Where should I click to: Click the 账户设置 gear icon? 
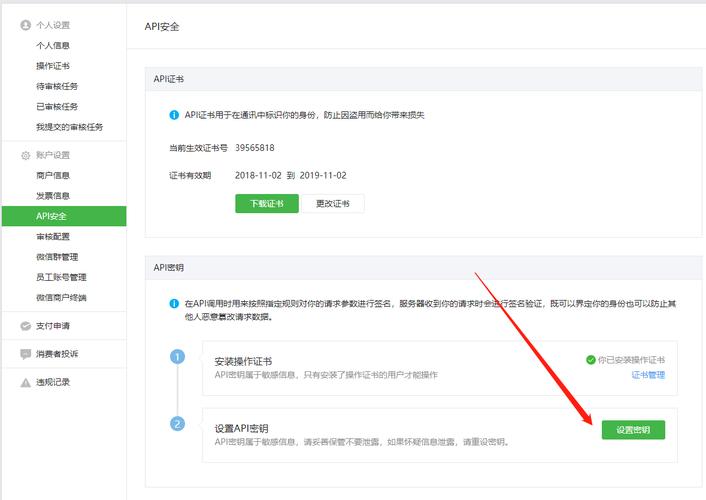26,155
